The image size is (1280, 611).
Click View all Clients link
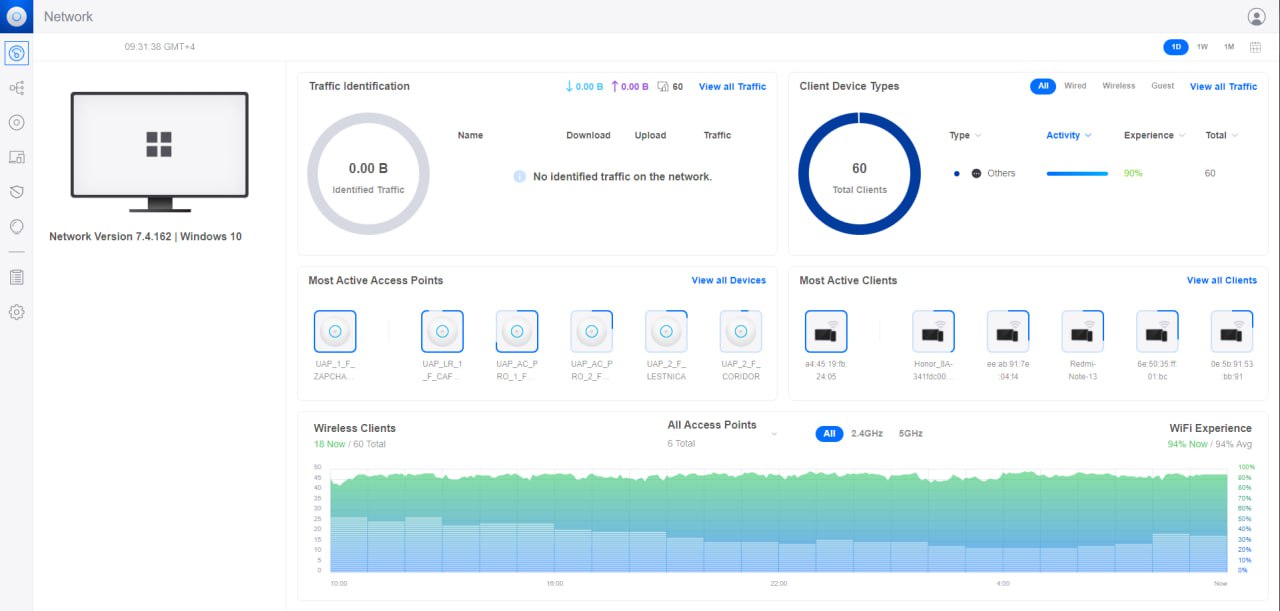pos(1221,281)
